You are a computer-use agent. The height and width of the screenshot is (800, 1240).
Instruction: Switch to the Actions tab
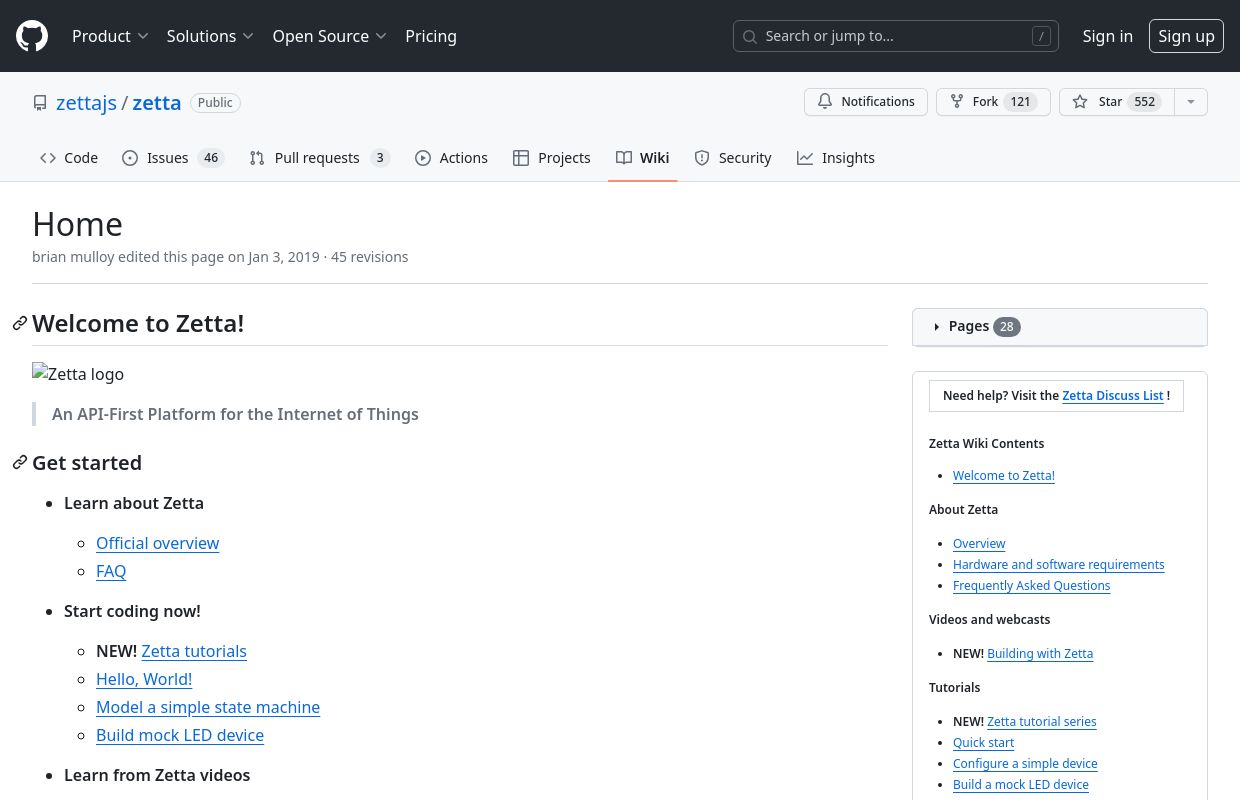pyautogui.click(x=451, y=158)
